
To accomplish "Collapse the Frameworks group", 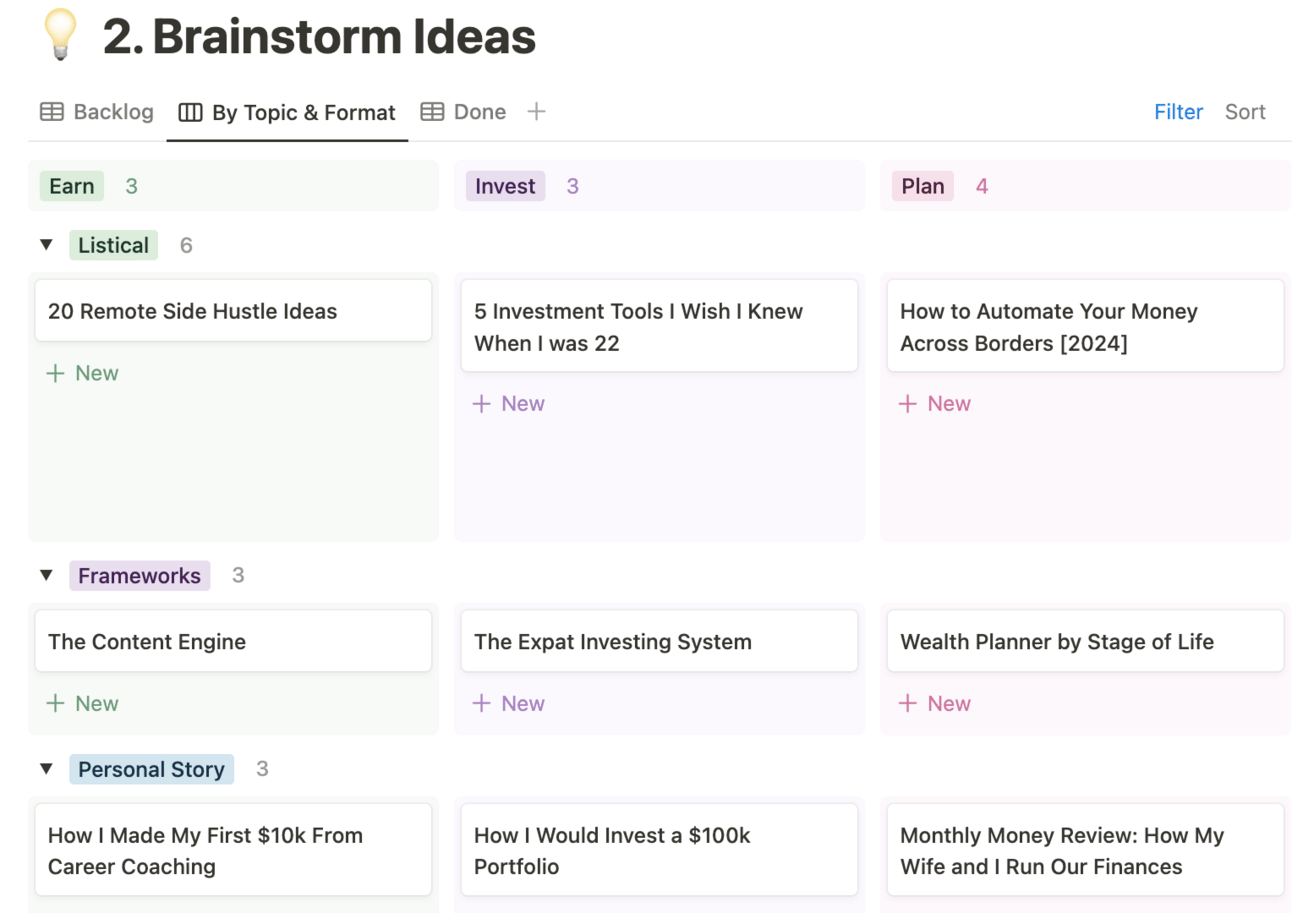I will 46,575.
